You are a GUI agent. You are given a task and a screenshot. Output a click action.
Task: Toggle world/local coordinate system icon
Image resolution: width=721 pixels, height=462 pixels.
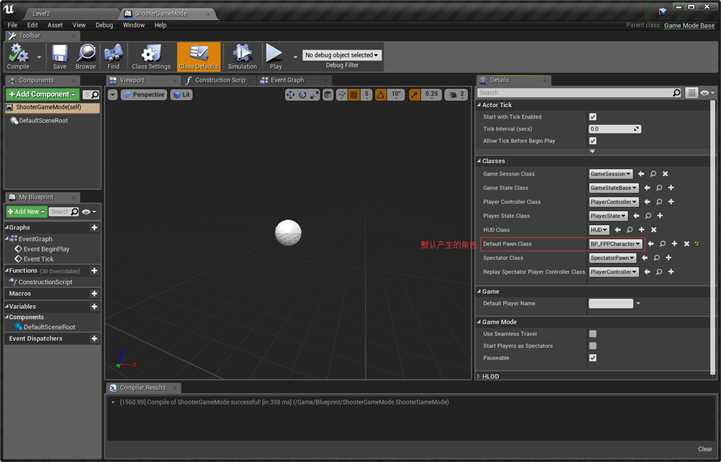pyautogui.click(x=328, y=95)
